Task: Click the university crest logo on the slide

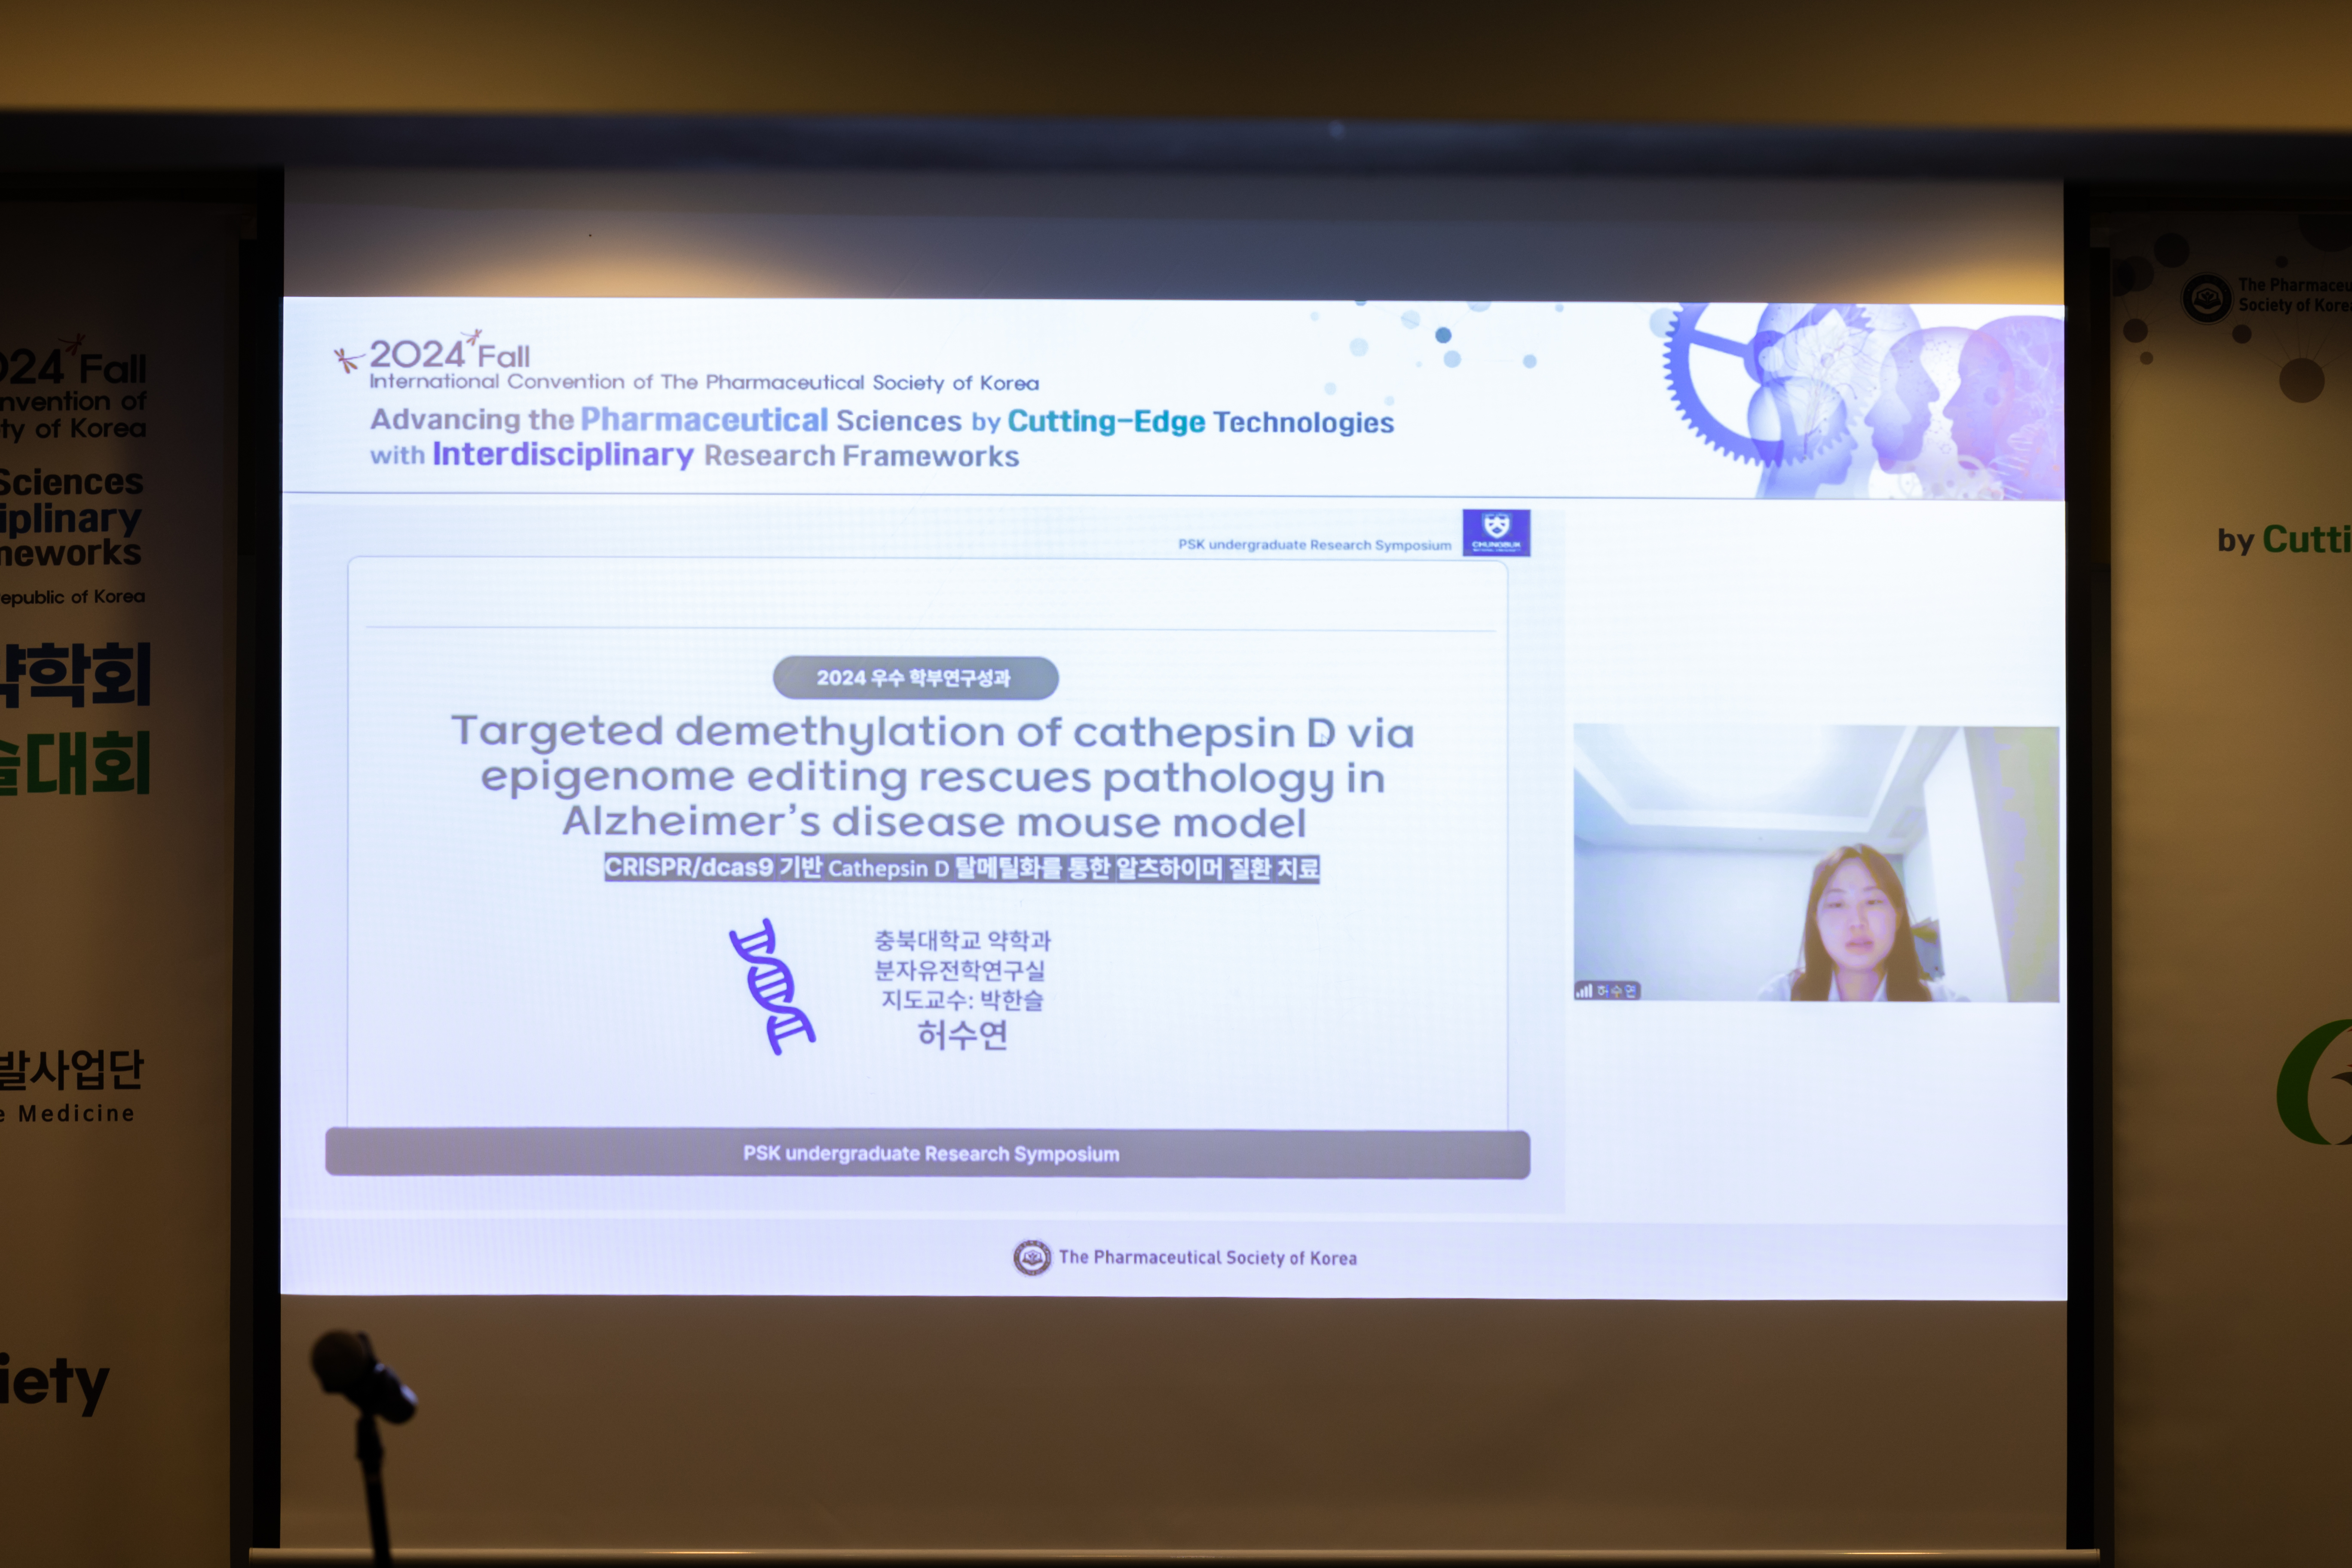Action: (x=1496, y=532)
